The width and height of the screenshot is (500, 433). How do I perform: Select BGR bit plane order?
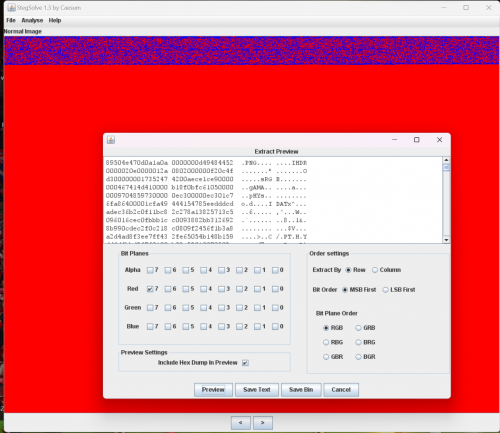click(358, 357)
